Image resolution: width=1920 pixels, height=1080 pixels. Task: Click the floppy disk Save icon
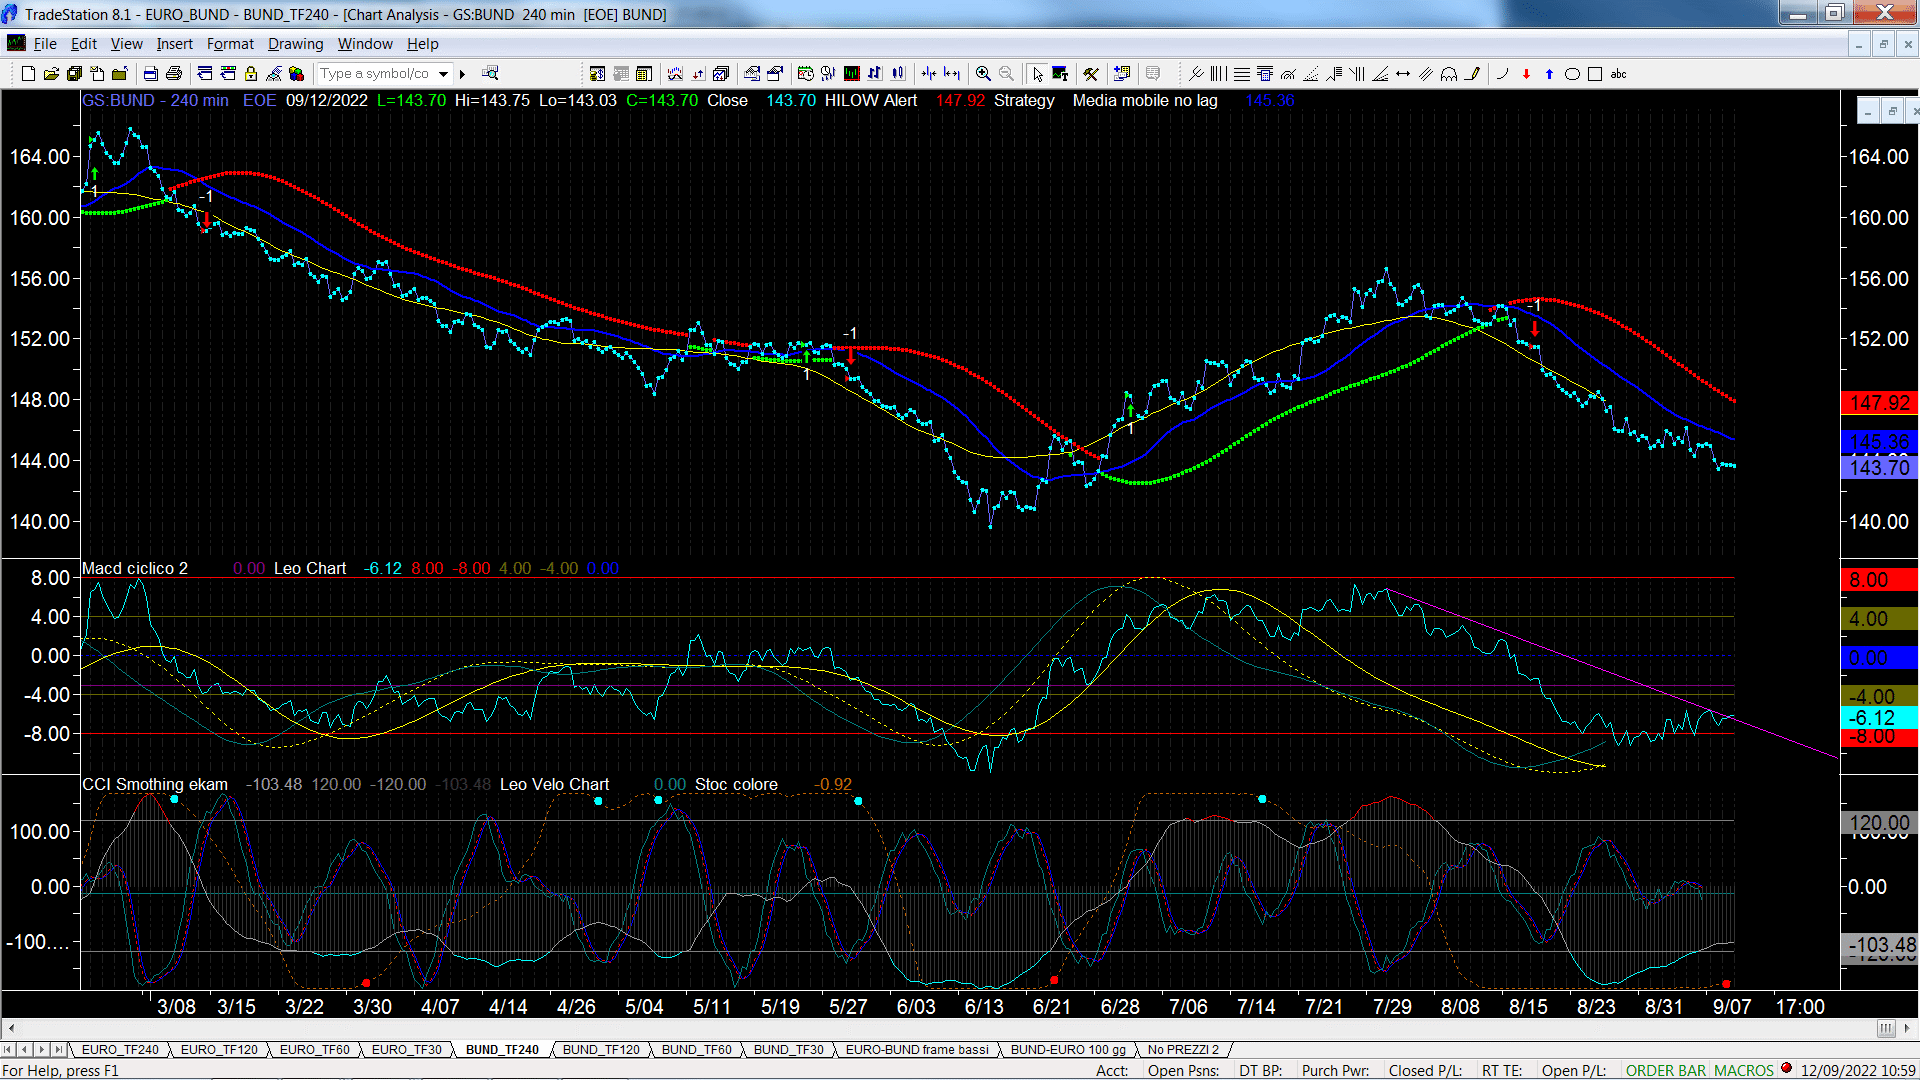tap(74, 73)
